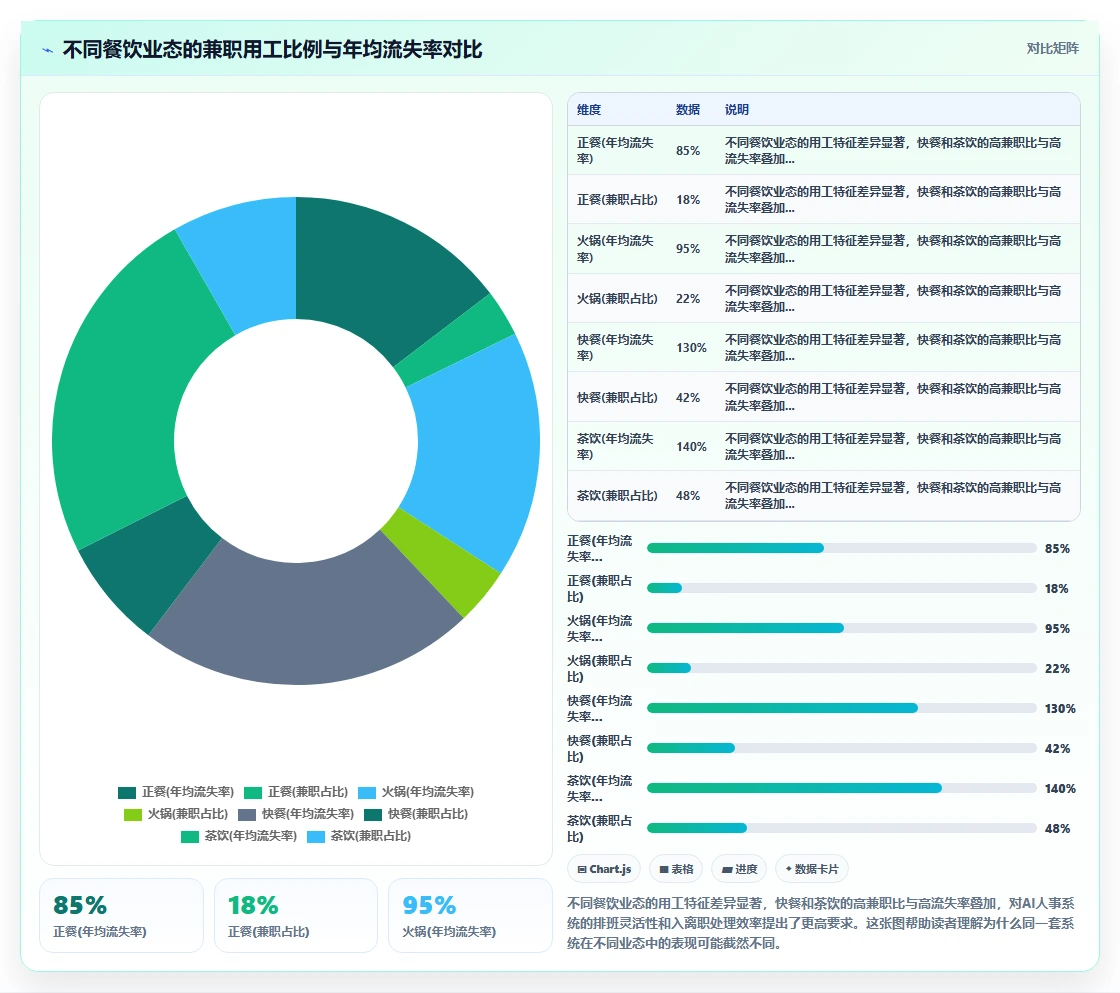This screenshot has height=993, width=1120.
Task: Click the 42% value in the table
Action: click(x=688, y=397)
